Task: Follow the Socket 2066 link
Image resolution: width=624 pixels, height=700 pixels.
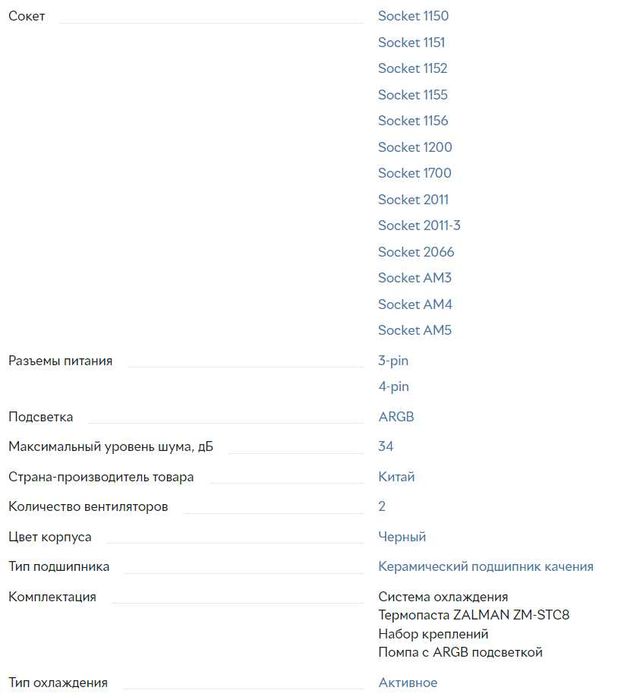Action: [416, 252]
